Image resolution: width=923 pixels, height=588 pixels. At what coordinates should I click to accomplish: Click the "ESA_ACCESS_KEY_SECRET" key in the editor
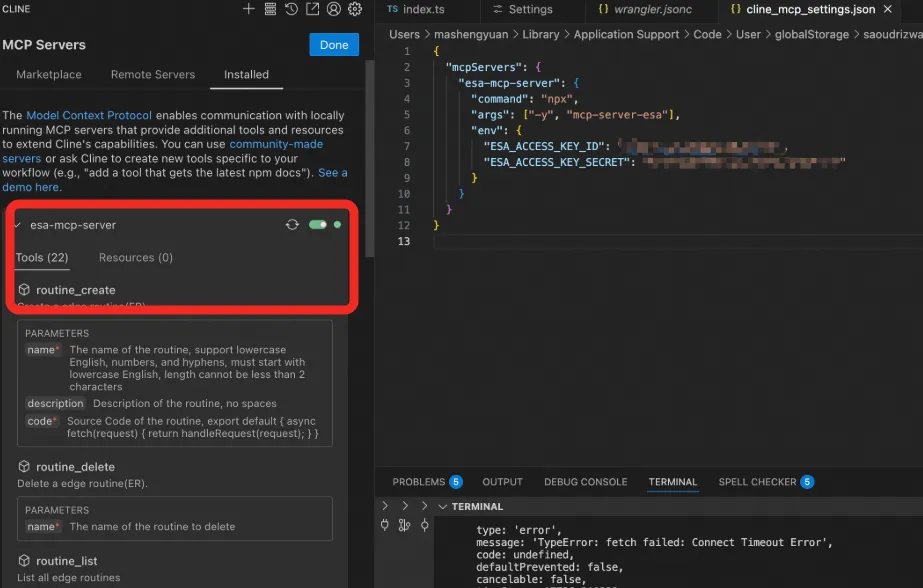click(x=556, y=162)
